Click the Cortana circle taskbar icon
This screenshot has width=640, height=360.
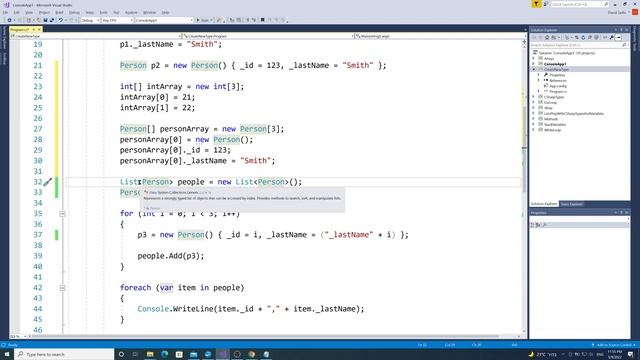coord(121,354)
